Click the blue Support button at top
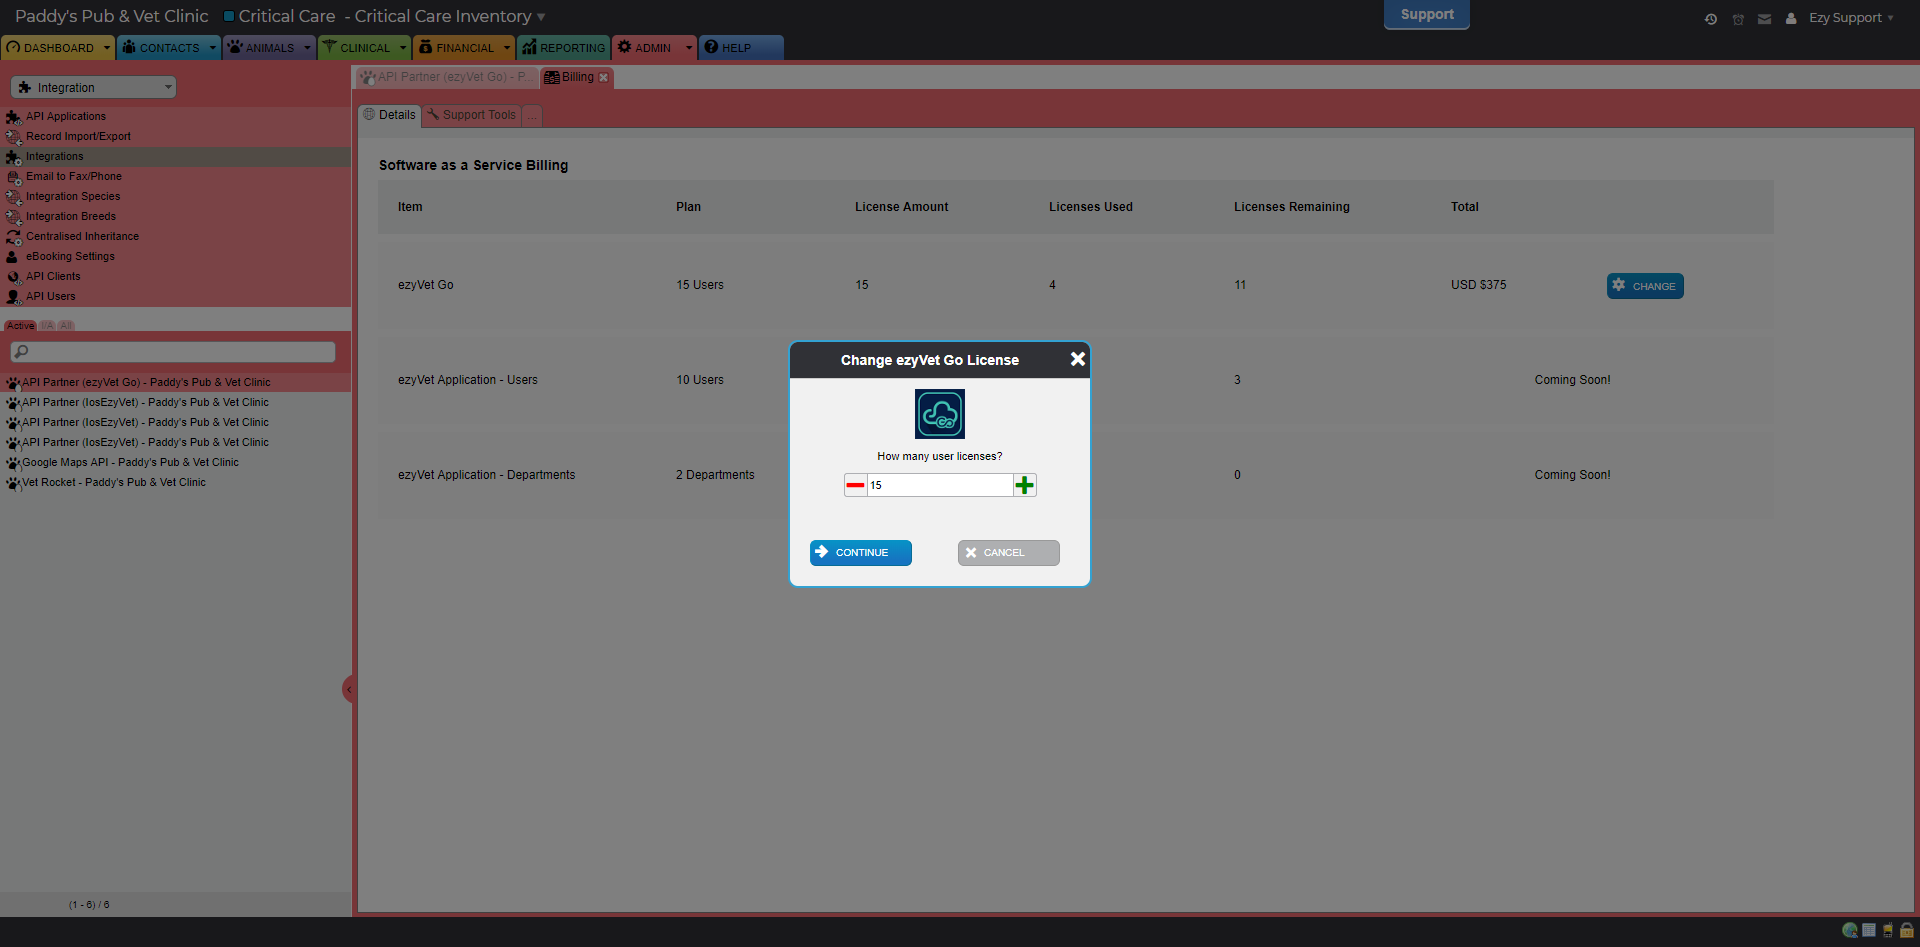 [x=1427, y=14]
